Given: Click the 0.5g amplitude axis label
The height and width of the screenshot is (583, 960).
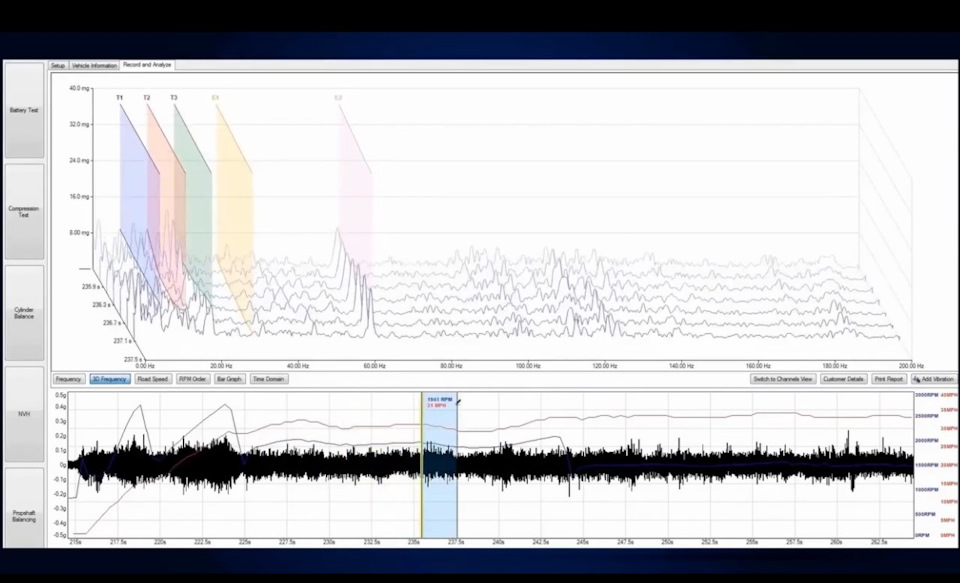Looking at the screenshot, I should pyautogui.click(x=61, y=395).
